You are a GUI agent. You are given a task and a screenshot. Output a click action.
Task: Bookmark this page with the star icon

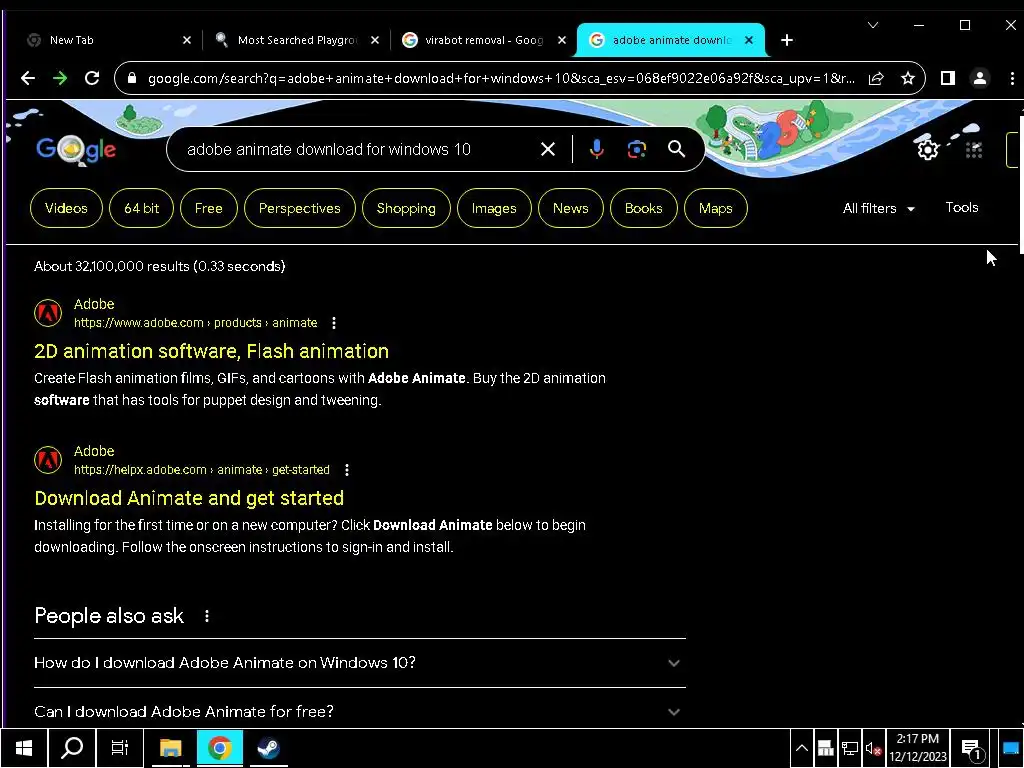908,78
